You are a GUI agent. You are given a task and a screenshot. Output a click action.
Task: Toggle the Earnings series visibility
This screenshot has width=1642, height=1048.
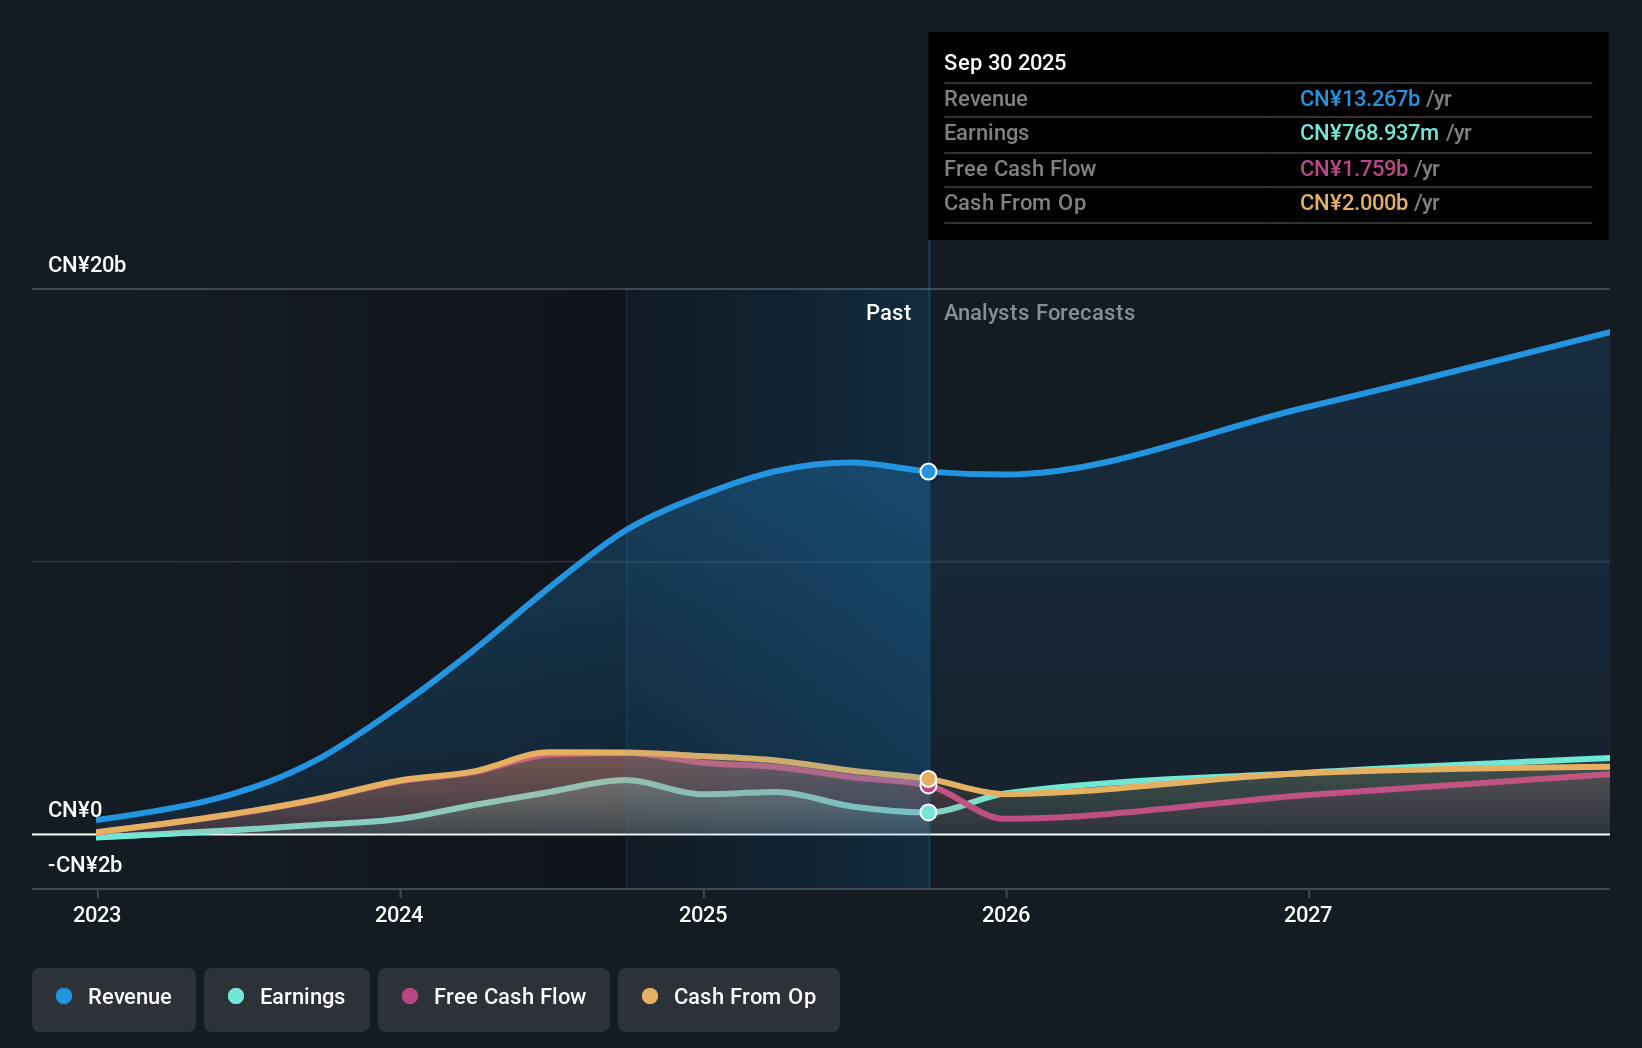coord(287,997)
